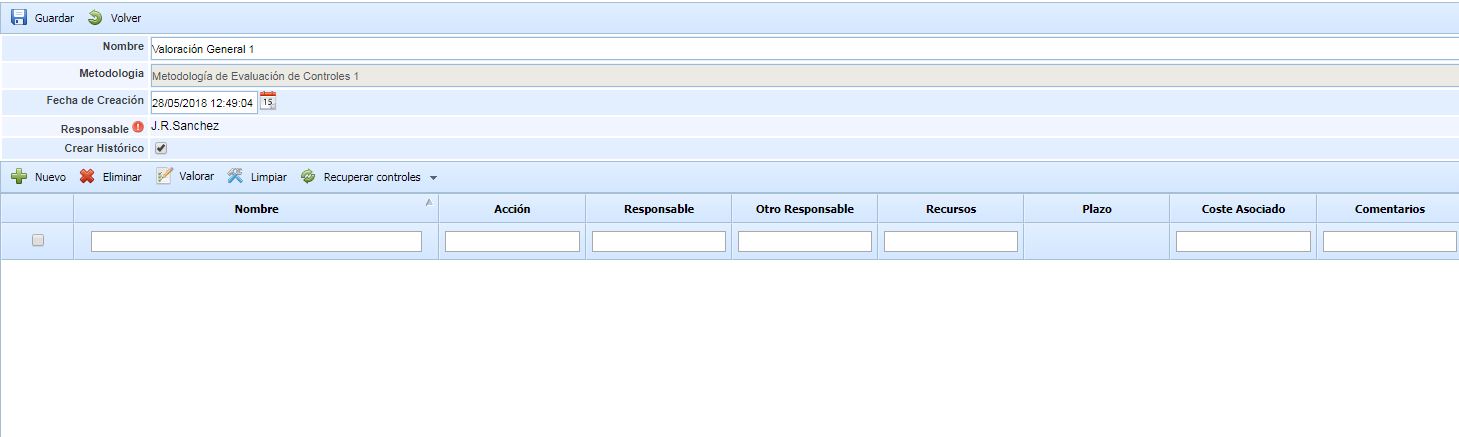Click the Plazo column header
The width and height of the screenshot is (1459, 437).
point(1096,209)
